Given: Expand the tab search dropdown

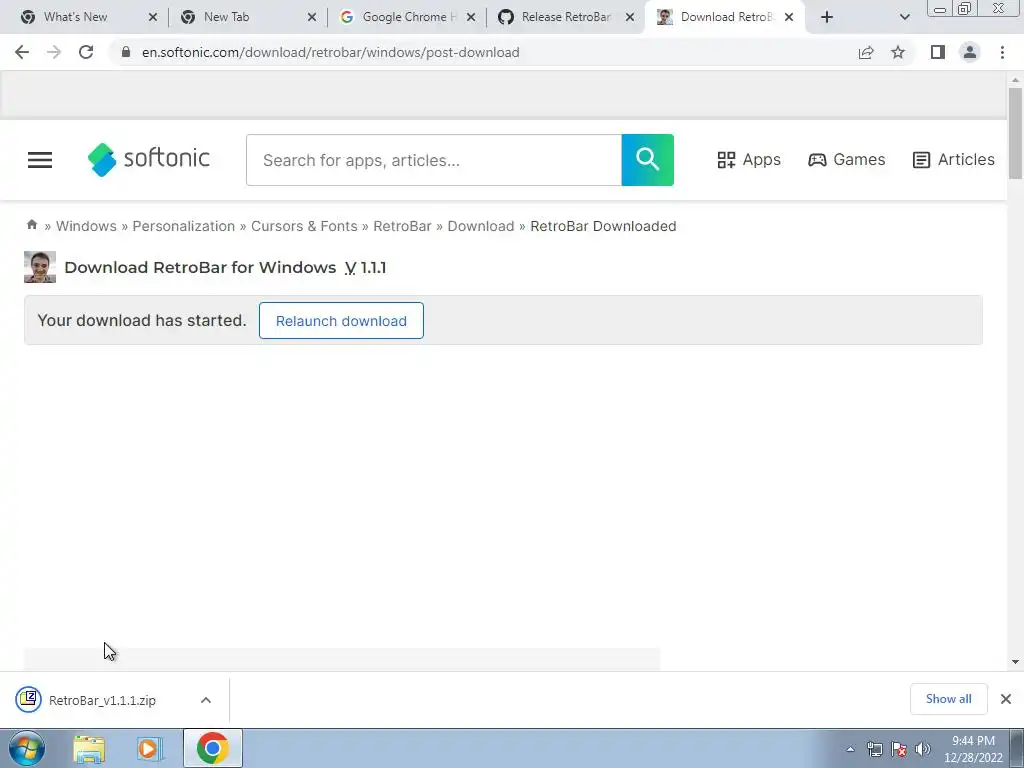Looking at the screenshot, I should (x=904, y=17).
